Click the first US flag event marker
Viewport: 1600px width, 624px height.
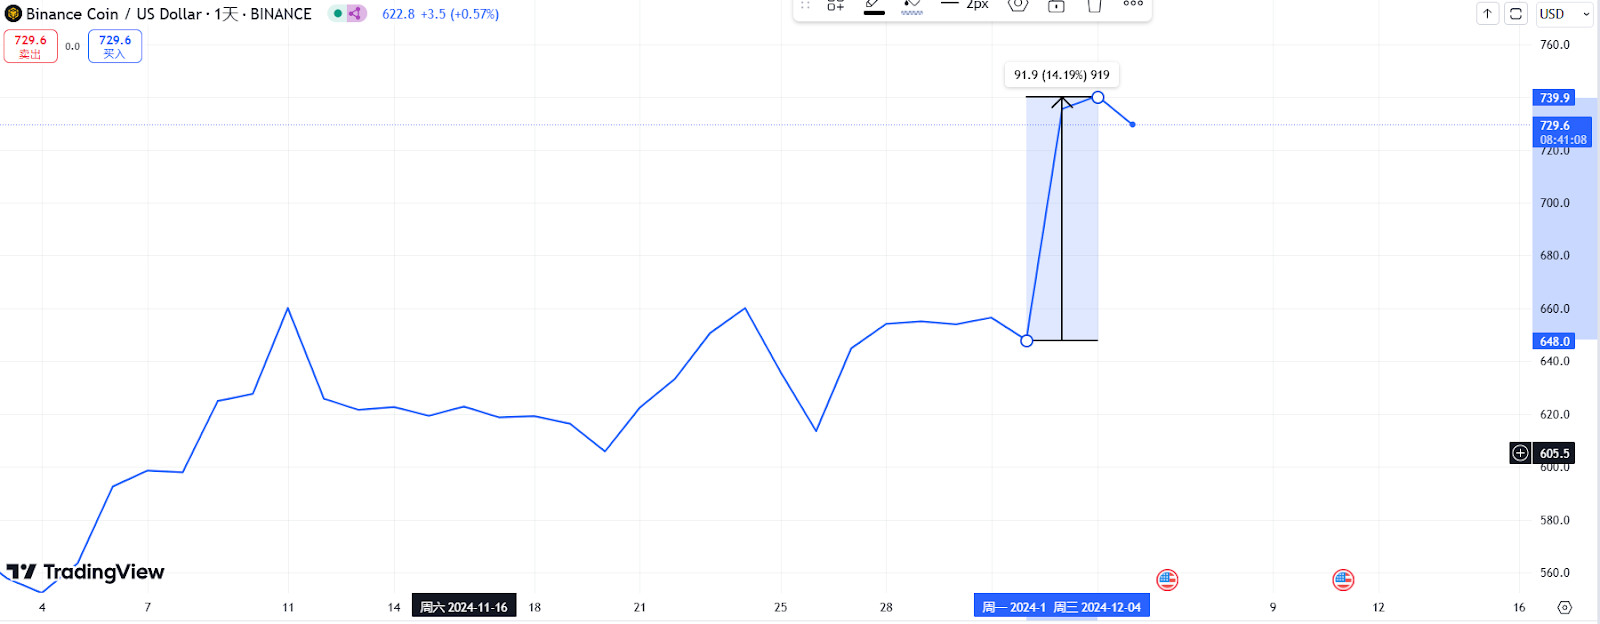tap(1167, 580)
